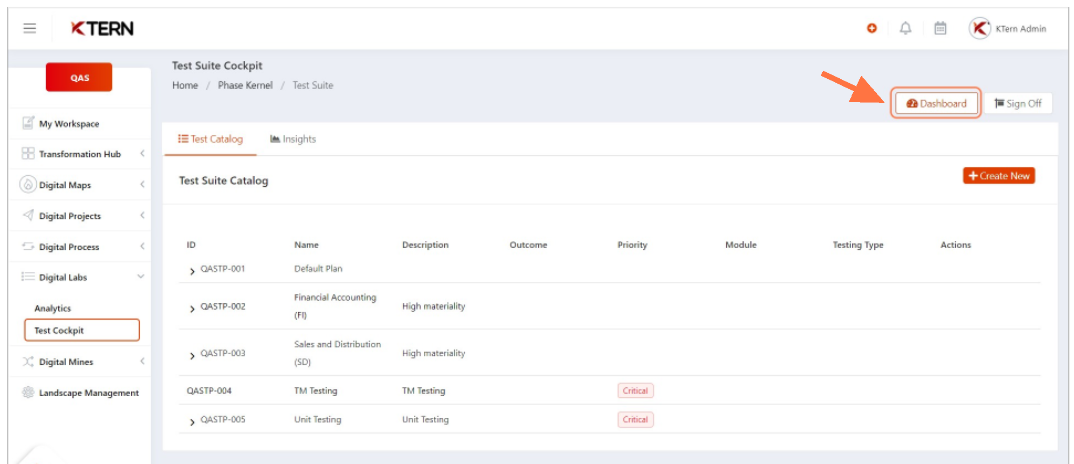Click the Critical badge for TM Testing
Screen dimensions: 1074x464
point(636,391)
